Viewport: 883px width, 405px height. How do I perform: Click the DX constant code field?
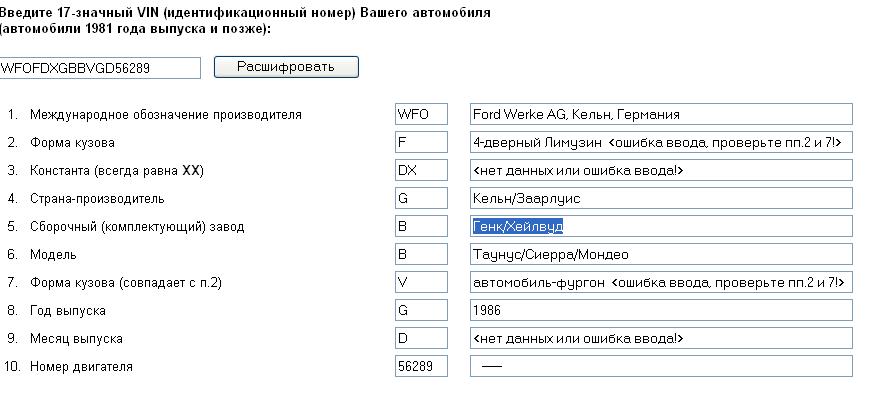pos(421,171)
